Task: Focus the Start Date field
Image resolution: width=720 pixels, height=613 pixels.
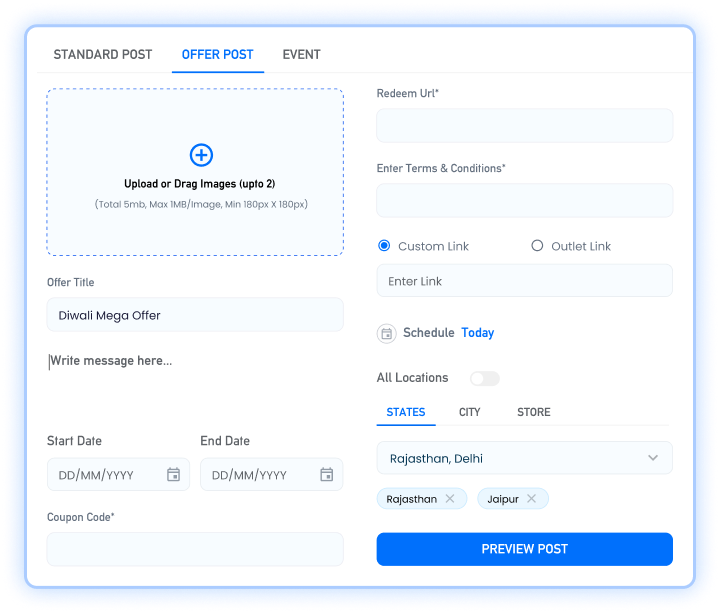Action: pyautogui.click(x=118, y=474)
